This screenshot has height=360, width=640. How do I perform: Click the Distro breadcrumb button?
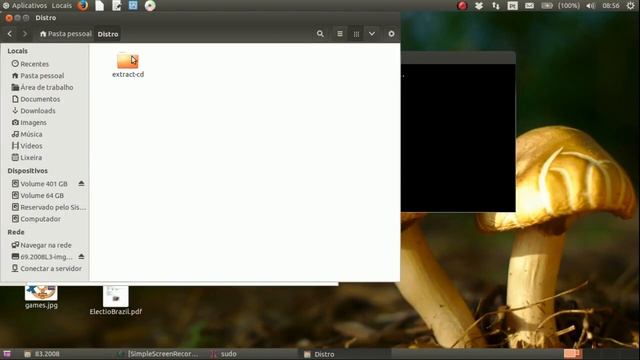(108, 34)
